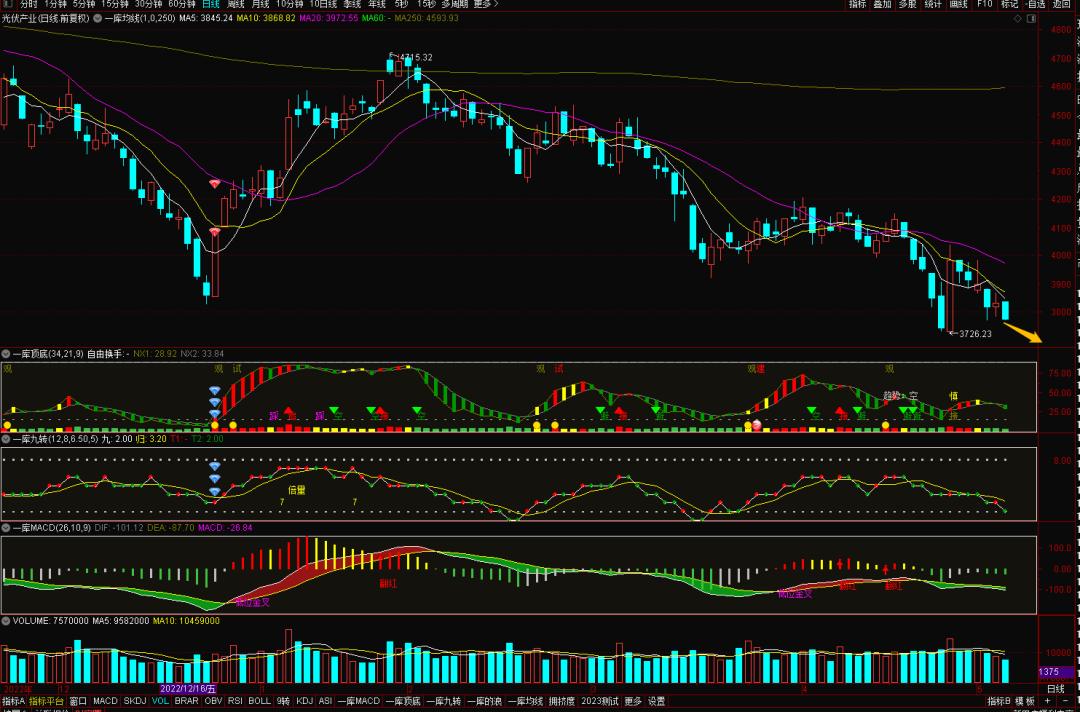Select 一库的浪 in bottom indicator bar
This screenshot has height=712, width=1080.
click(x=484, y=701)
